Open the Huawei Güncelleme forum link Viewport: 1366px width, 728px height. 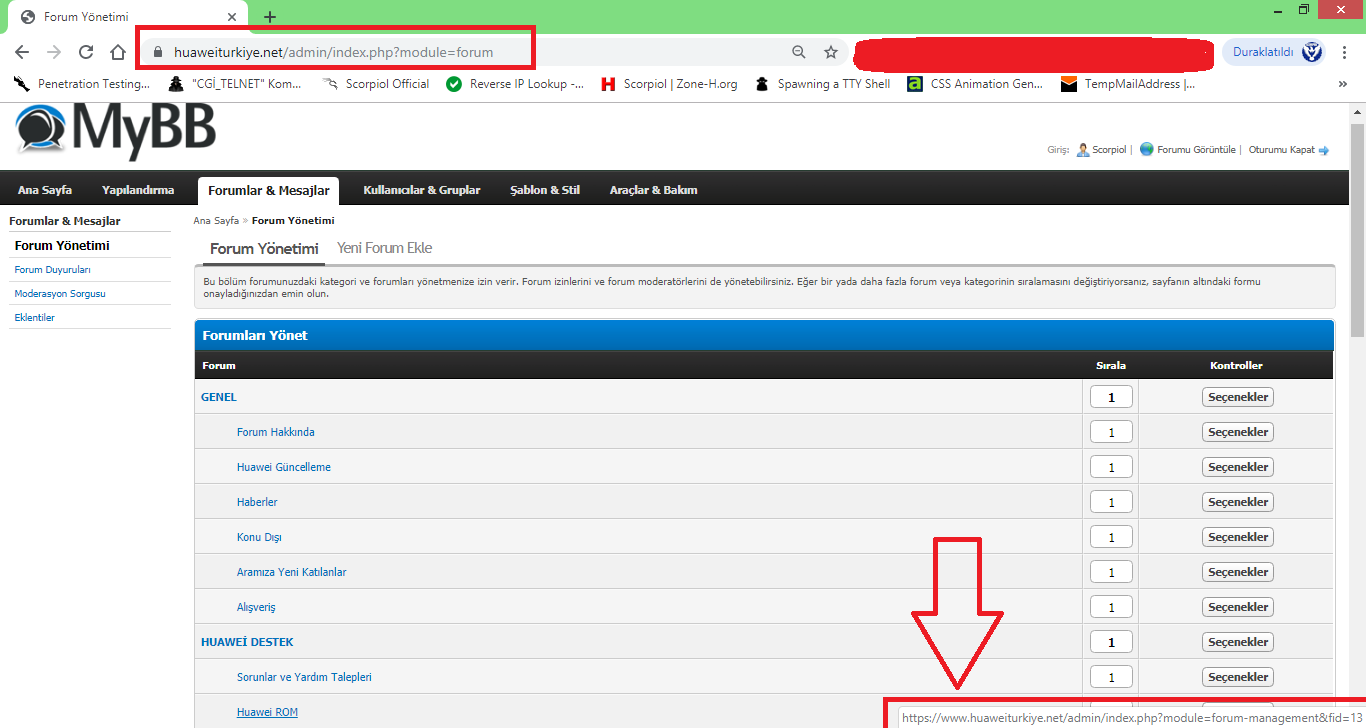coord(284,467)
